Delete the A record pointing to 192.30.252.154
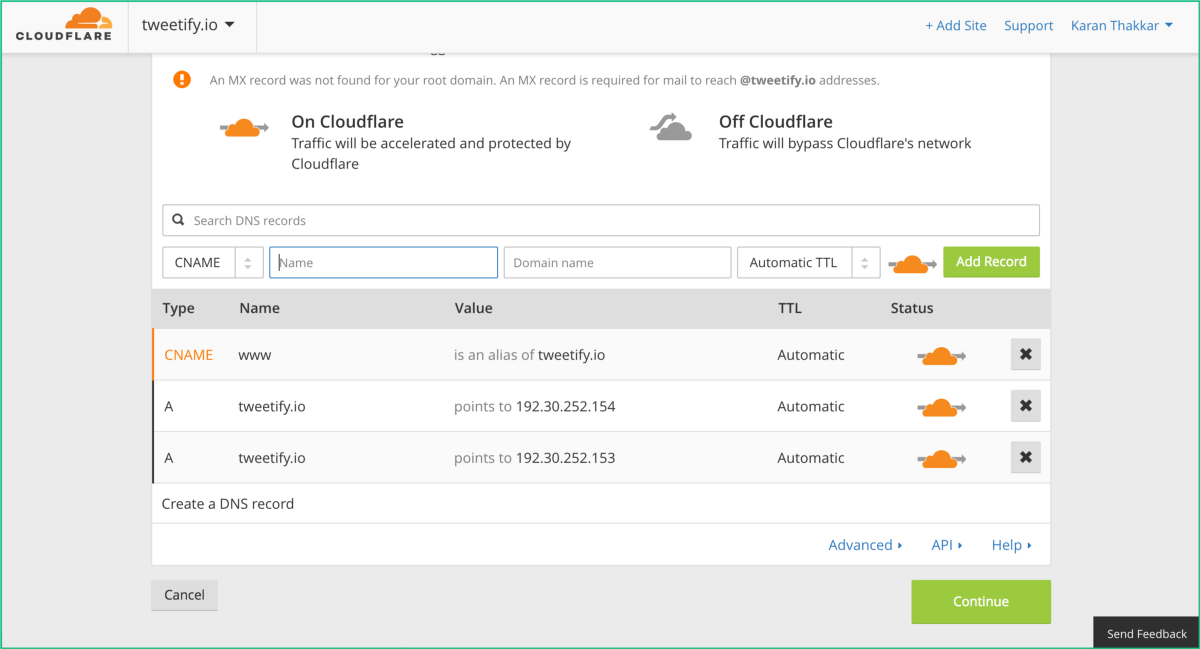1200x649 pixels. (1026, 406)
